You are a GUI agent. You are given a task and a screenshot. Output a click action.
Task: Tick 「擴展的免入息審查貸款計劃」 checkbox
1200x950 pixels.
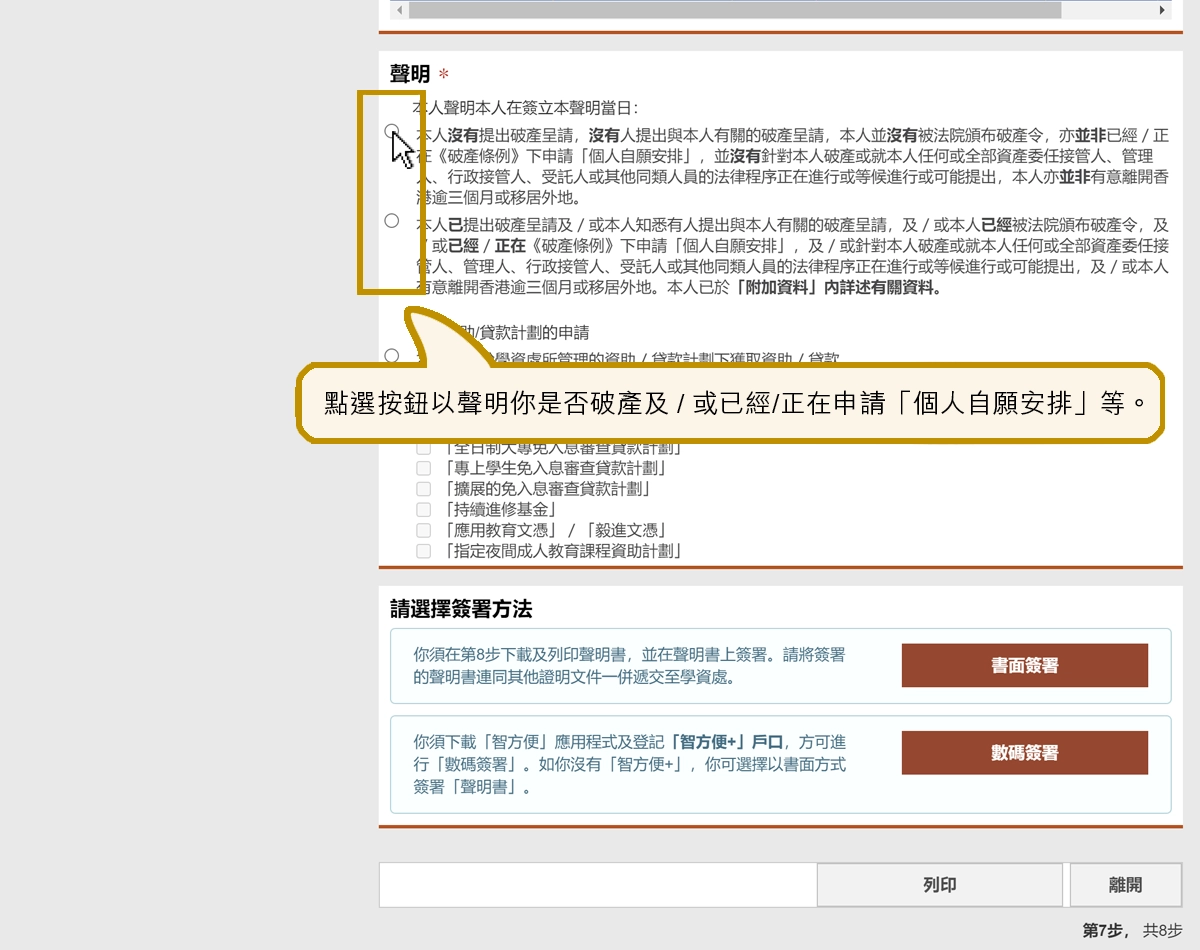coord(424,489)
